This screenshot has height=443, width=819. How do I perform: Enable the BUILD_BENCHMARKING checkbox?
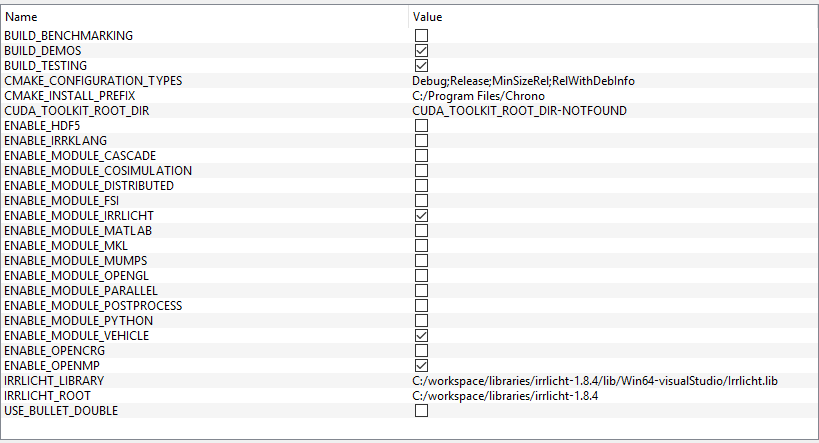click(x=421, y=36)
